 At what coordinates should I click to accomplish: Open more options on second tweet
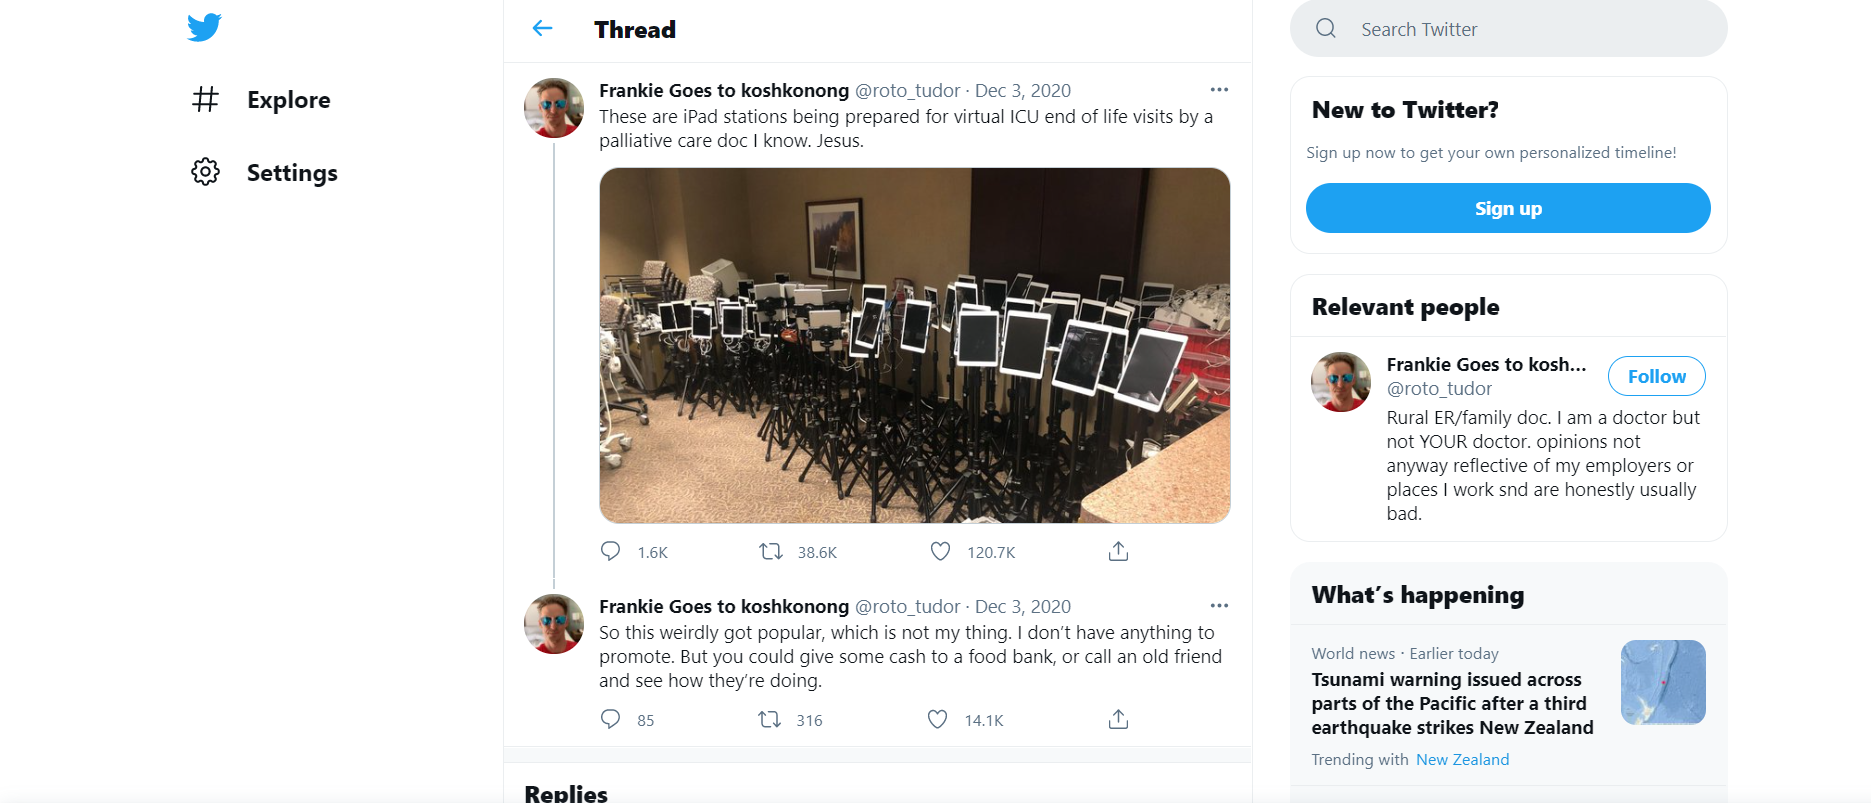[x=1218, y=606]
